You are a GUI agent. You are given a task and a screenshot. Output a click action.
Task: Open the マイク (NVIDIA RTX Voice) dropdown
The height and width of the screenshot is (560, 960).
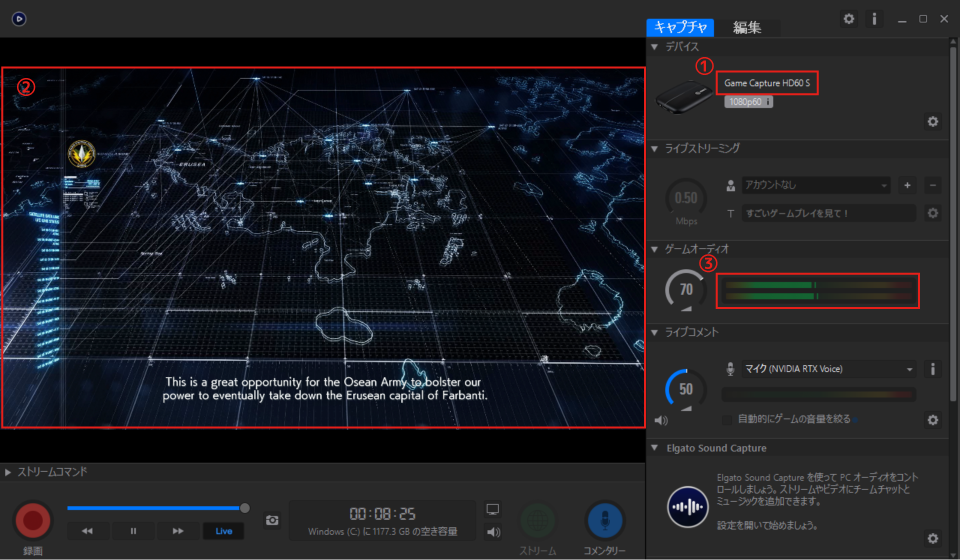(829, 369)
